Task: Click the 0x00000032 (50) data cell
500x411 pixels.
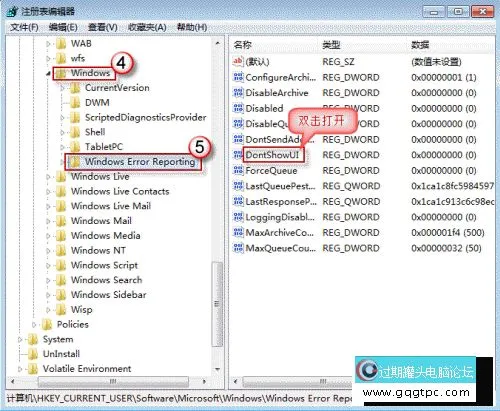Action: [446, 248]
